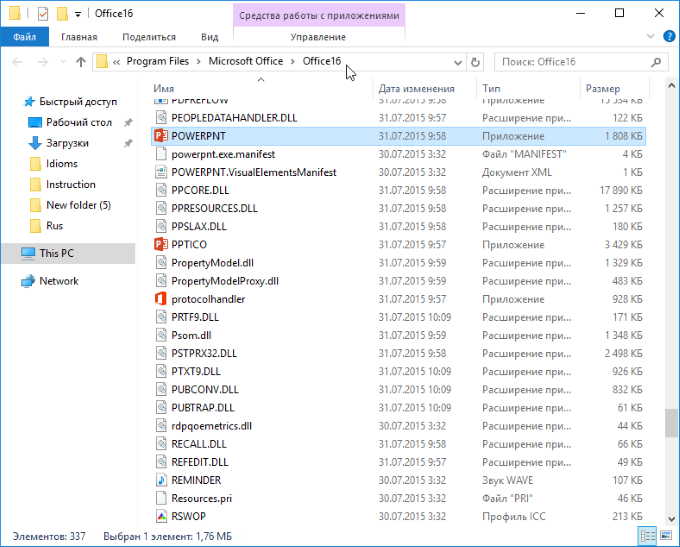Select the RSWOP color profile icon
Image resolution: width=680 pixels, height=547 pixels.
coord(161,516)
